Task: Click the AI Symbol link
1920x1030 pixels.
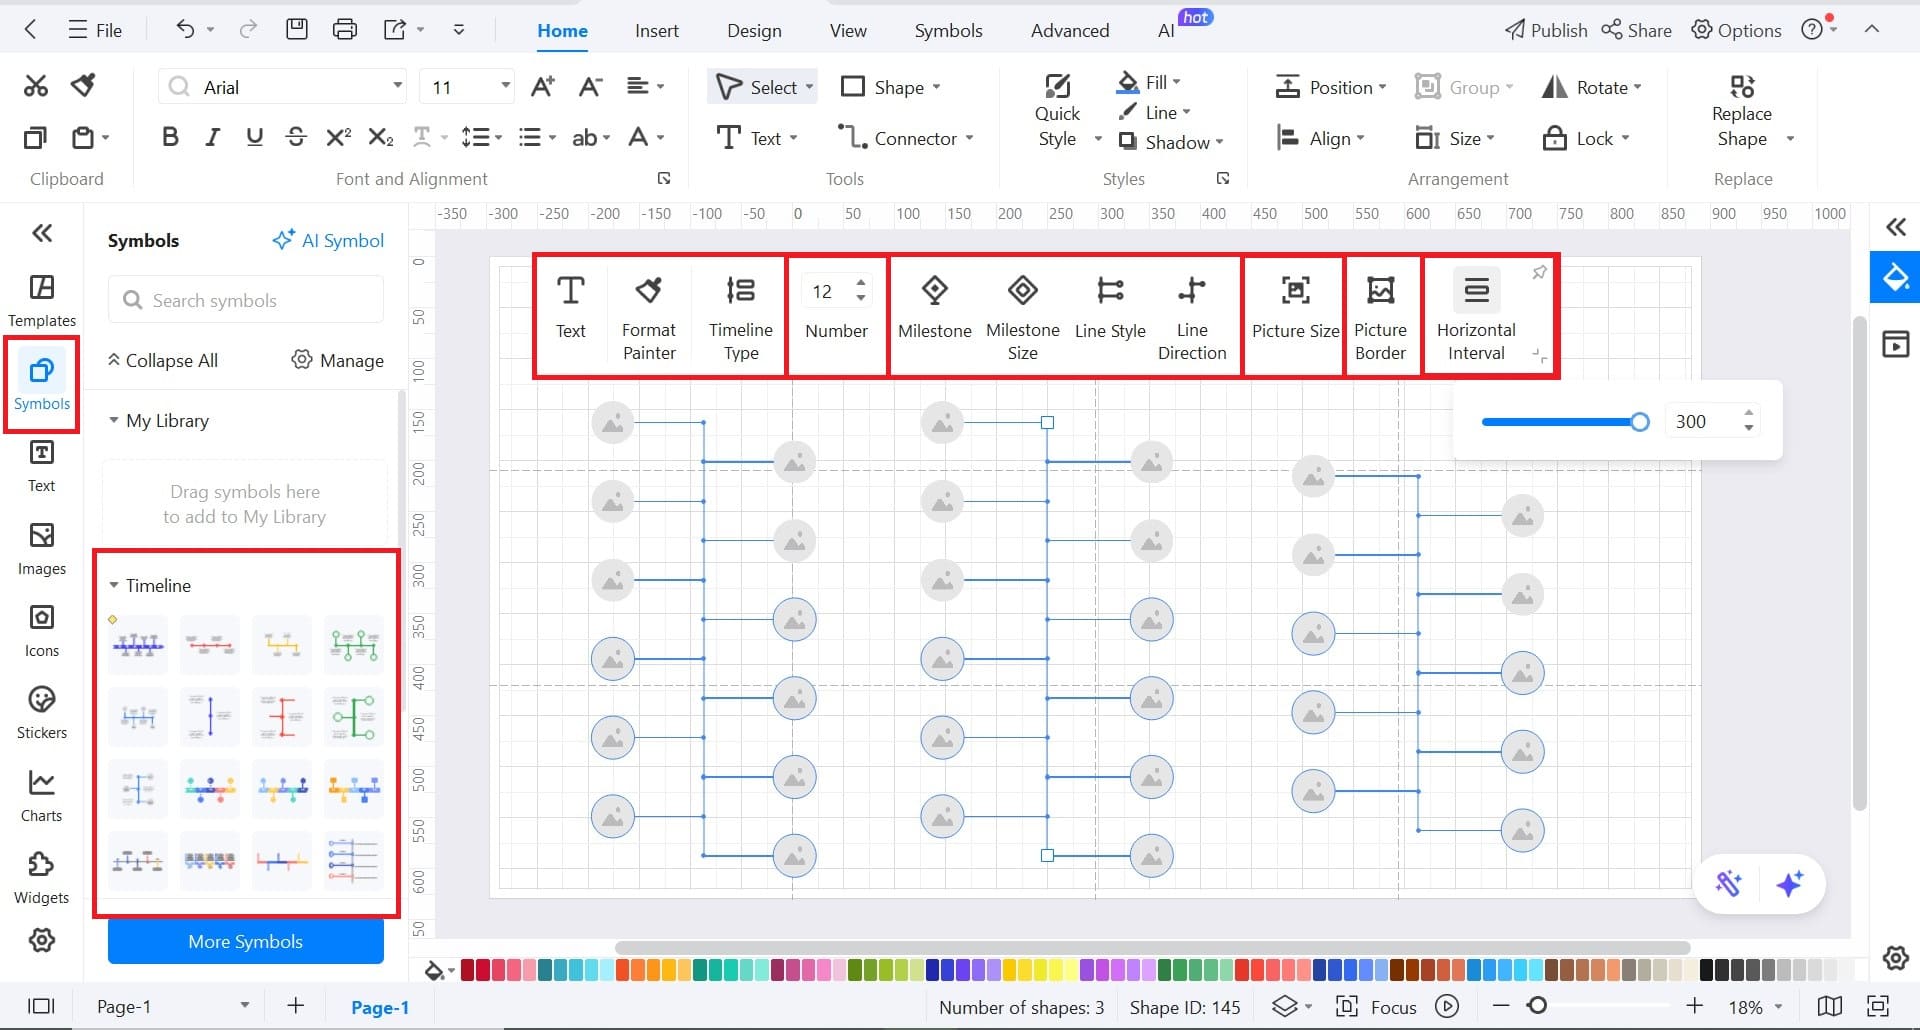Action: tap(328, 240)
